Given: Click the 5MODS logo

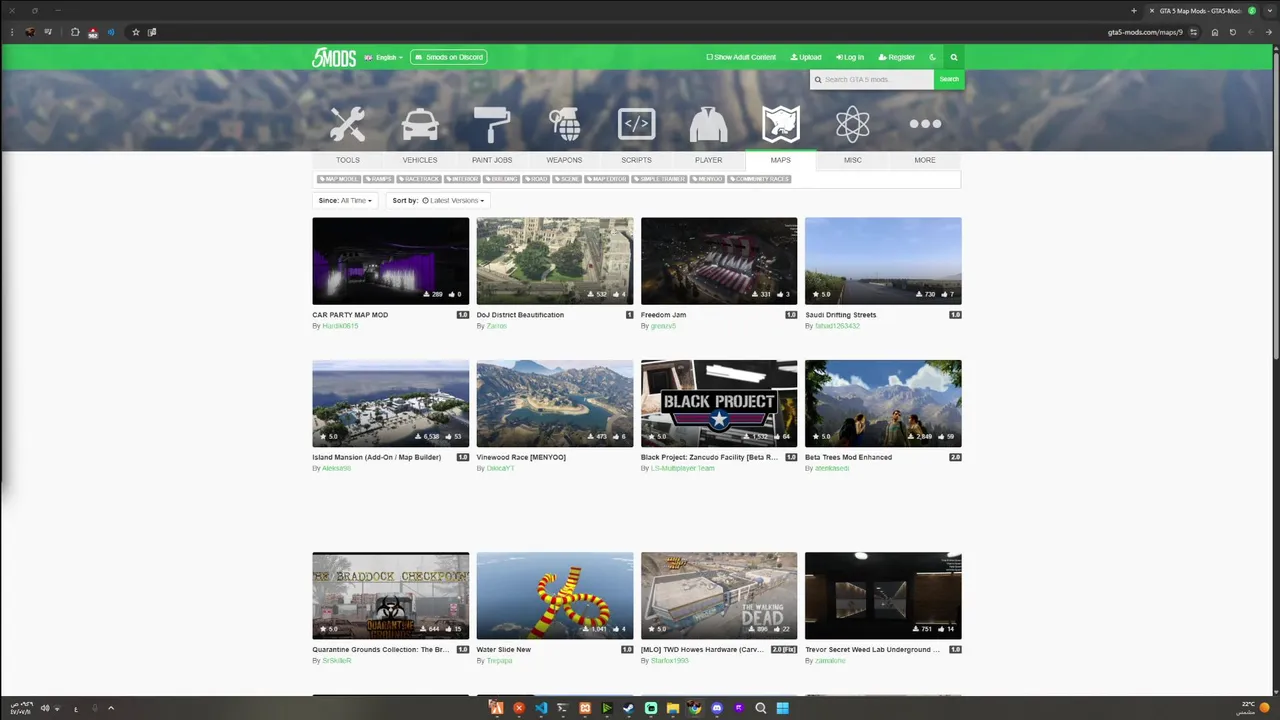Looking at the screenshot, I should 333,57.
